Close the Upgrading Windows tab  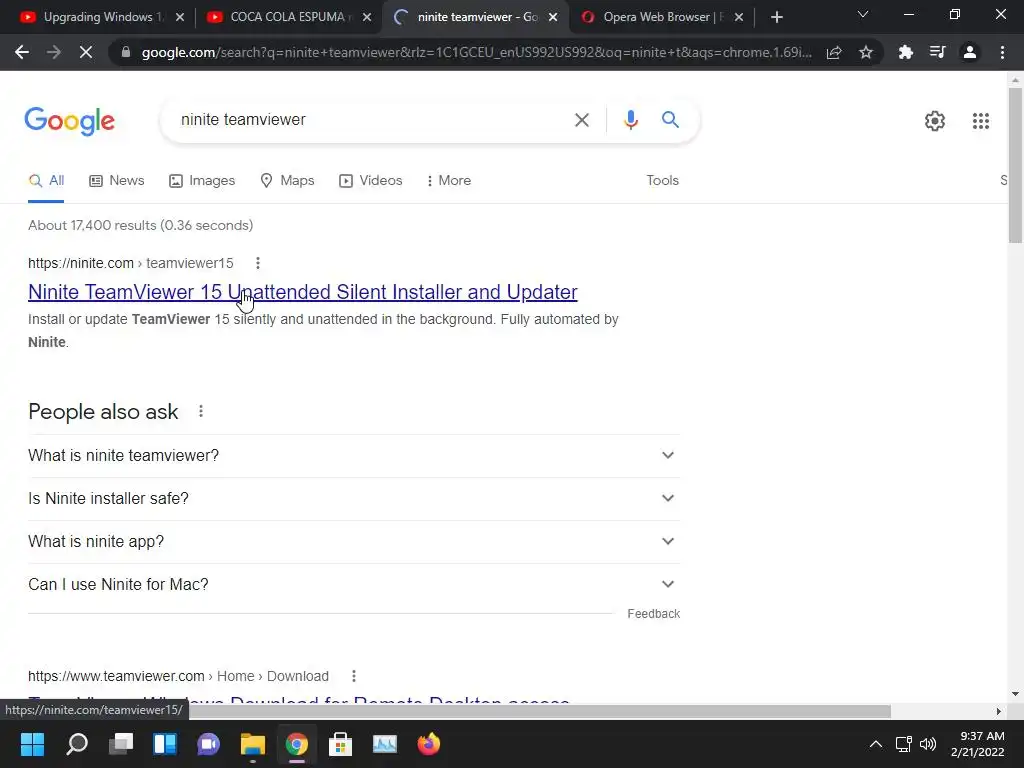pos(180,17)
